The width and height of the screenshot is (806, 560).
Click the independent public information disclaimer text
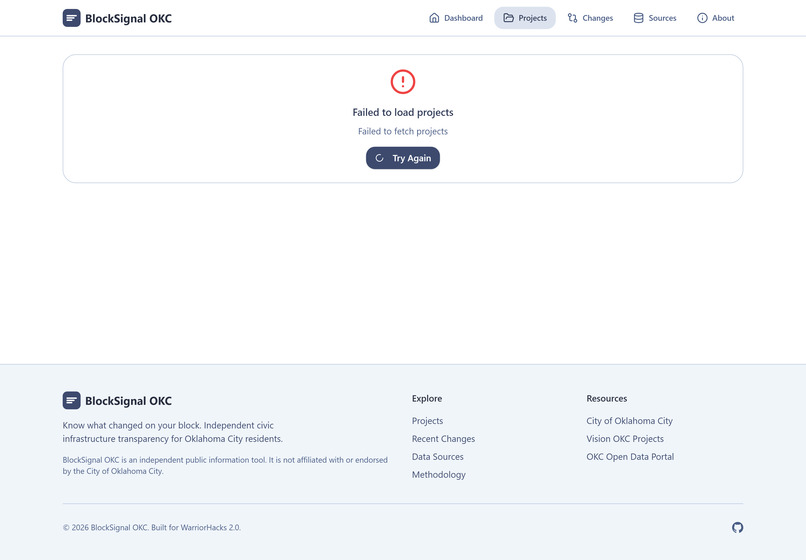pyautogui.click(x=225, y=465)
